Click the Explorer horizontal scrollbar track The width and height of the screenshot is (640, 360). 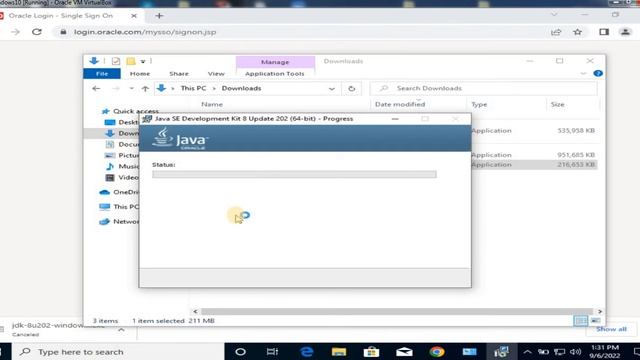pos(397,311)
